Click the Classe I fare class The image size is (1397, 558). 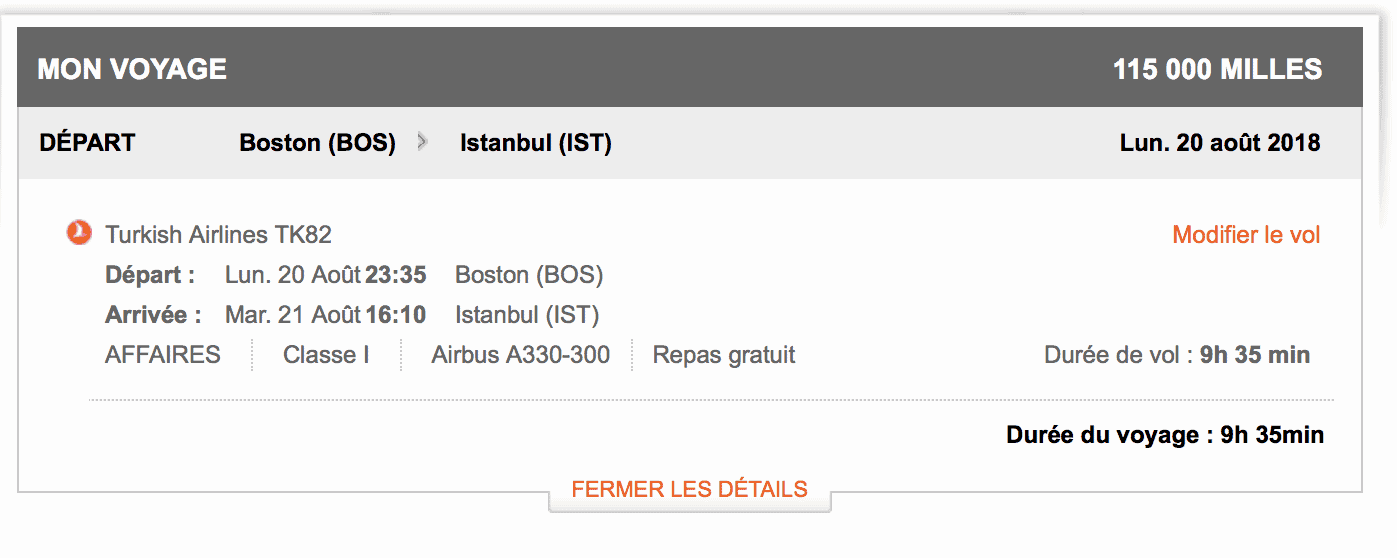tap(326, 355)
